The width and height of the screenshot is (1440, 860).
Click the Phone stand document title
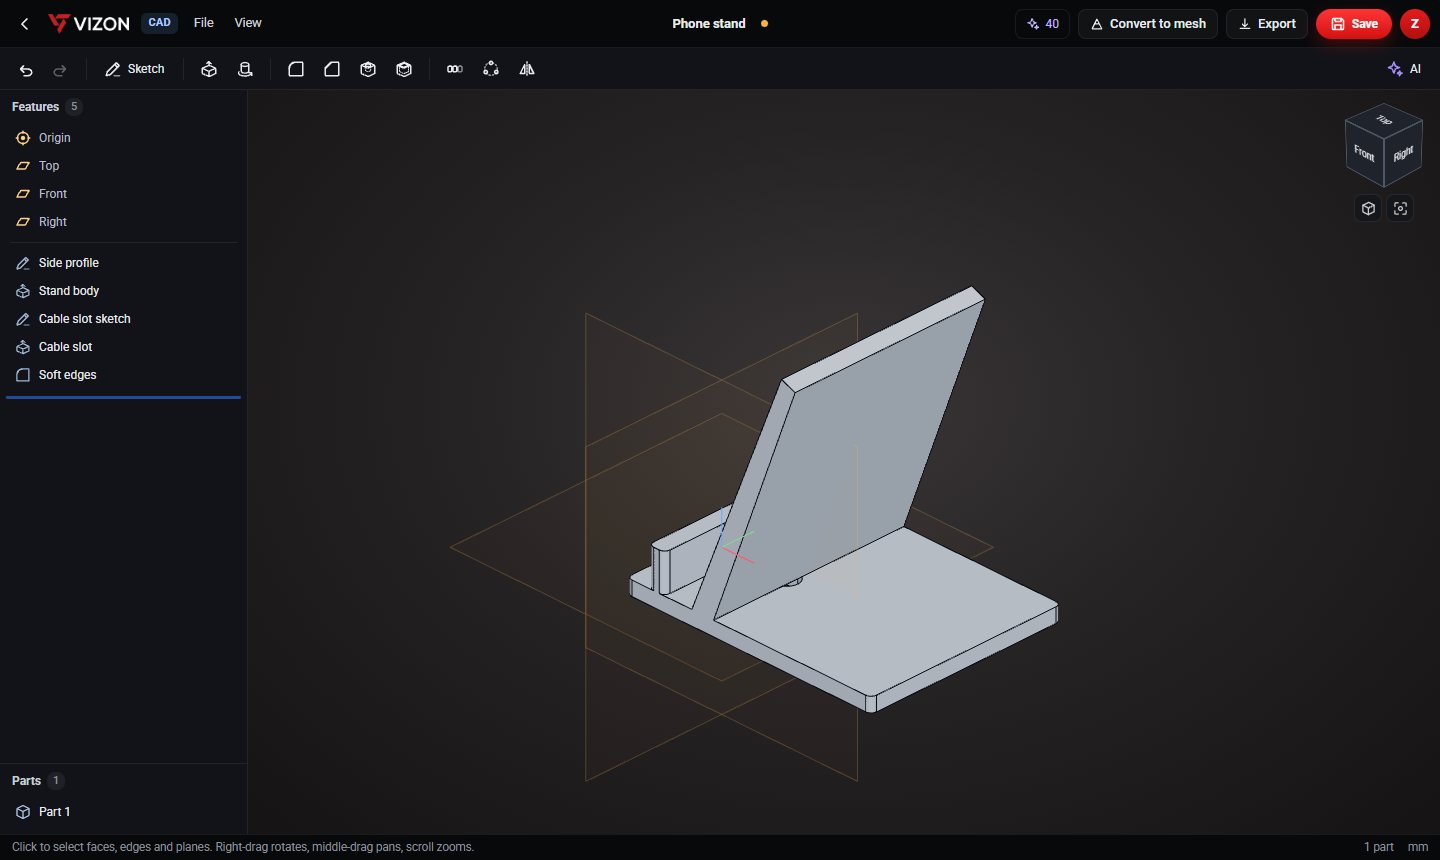[x=709, y=23]
